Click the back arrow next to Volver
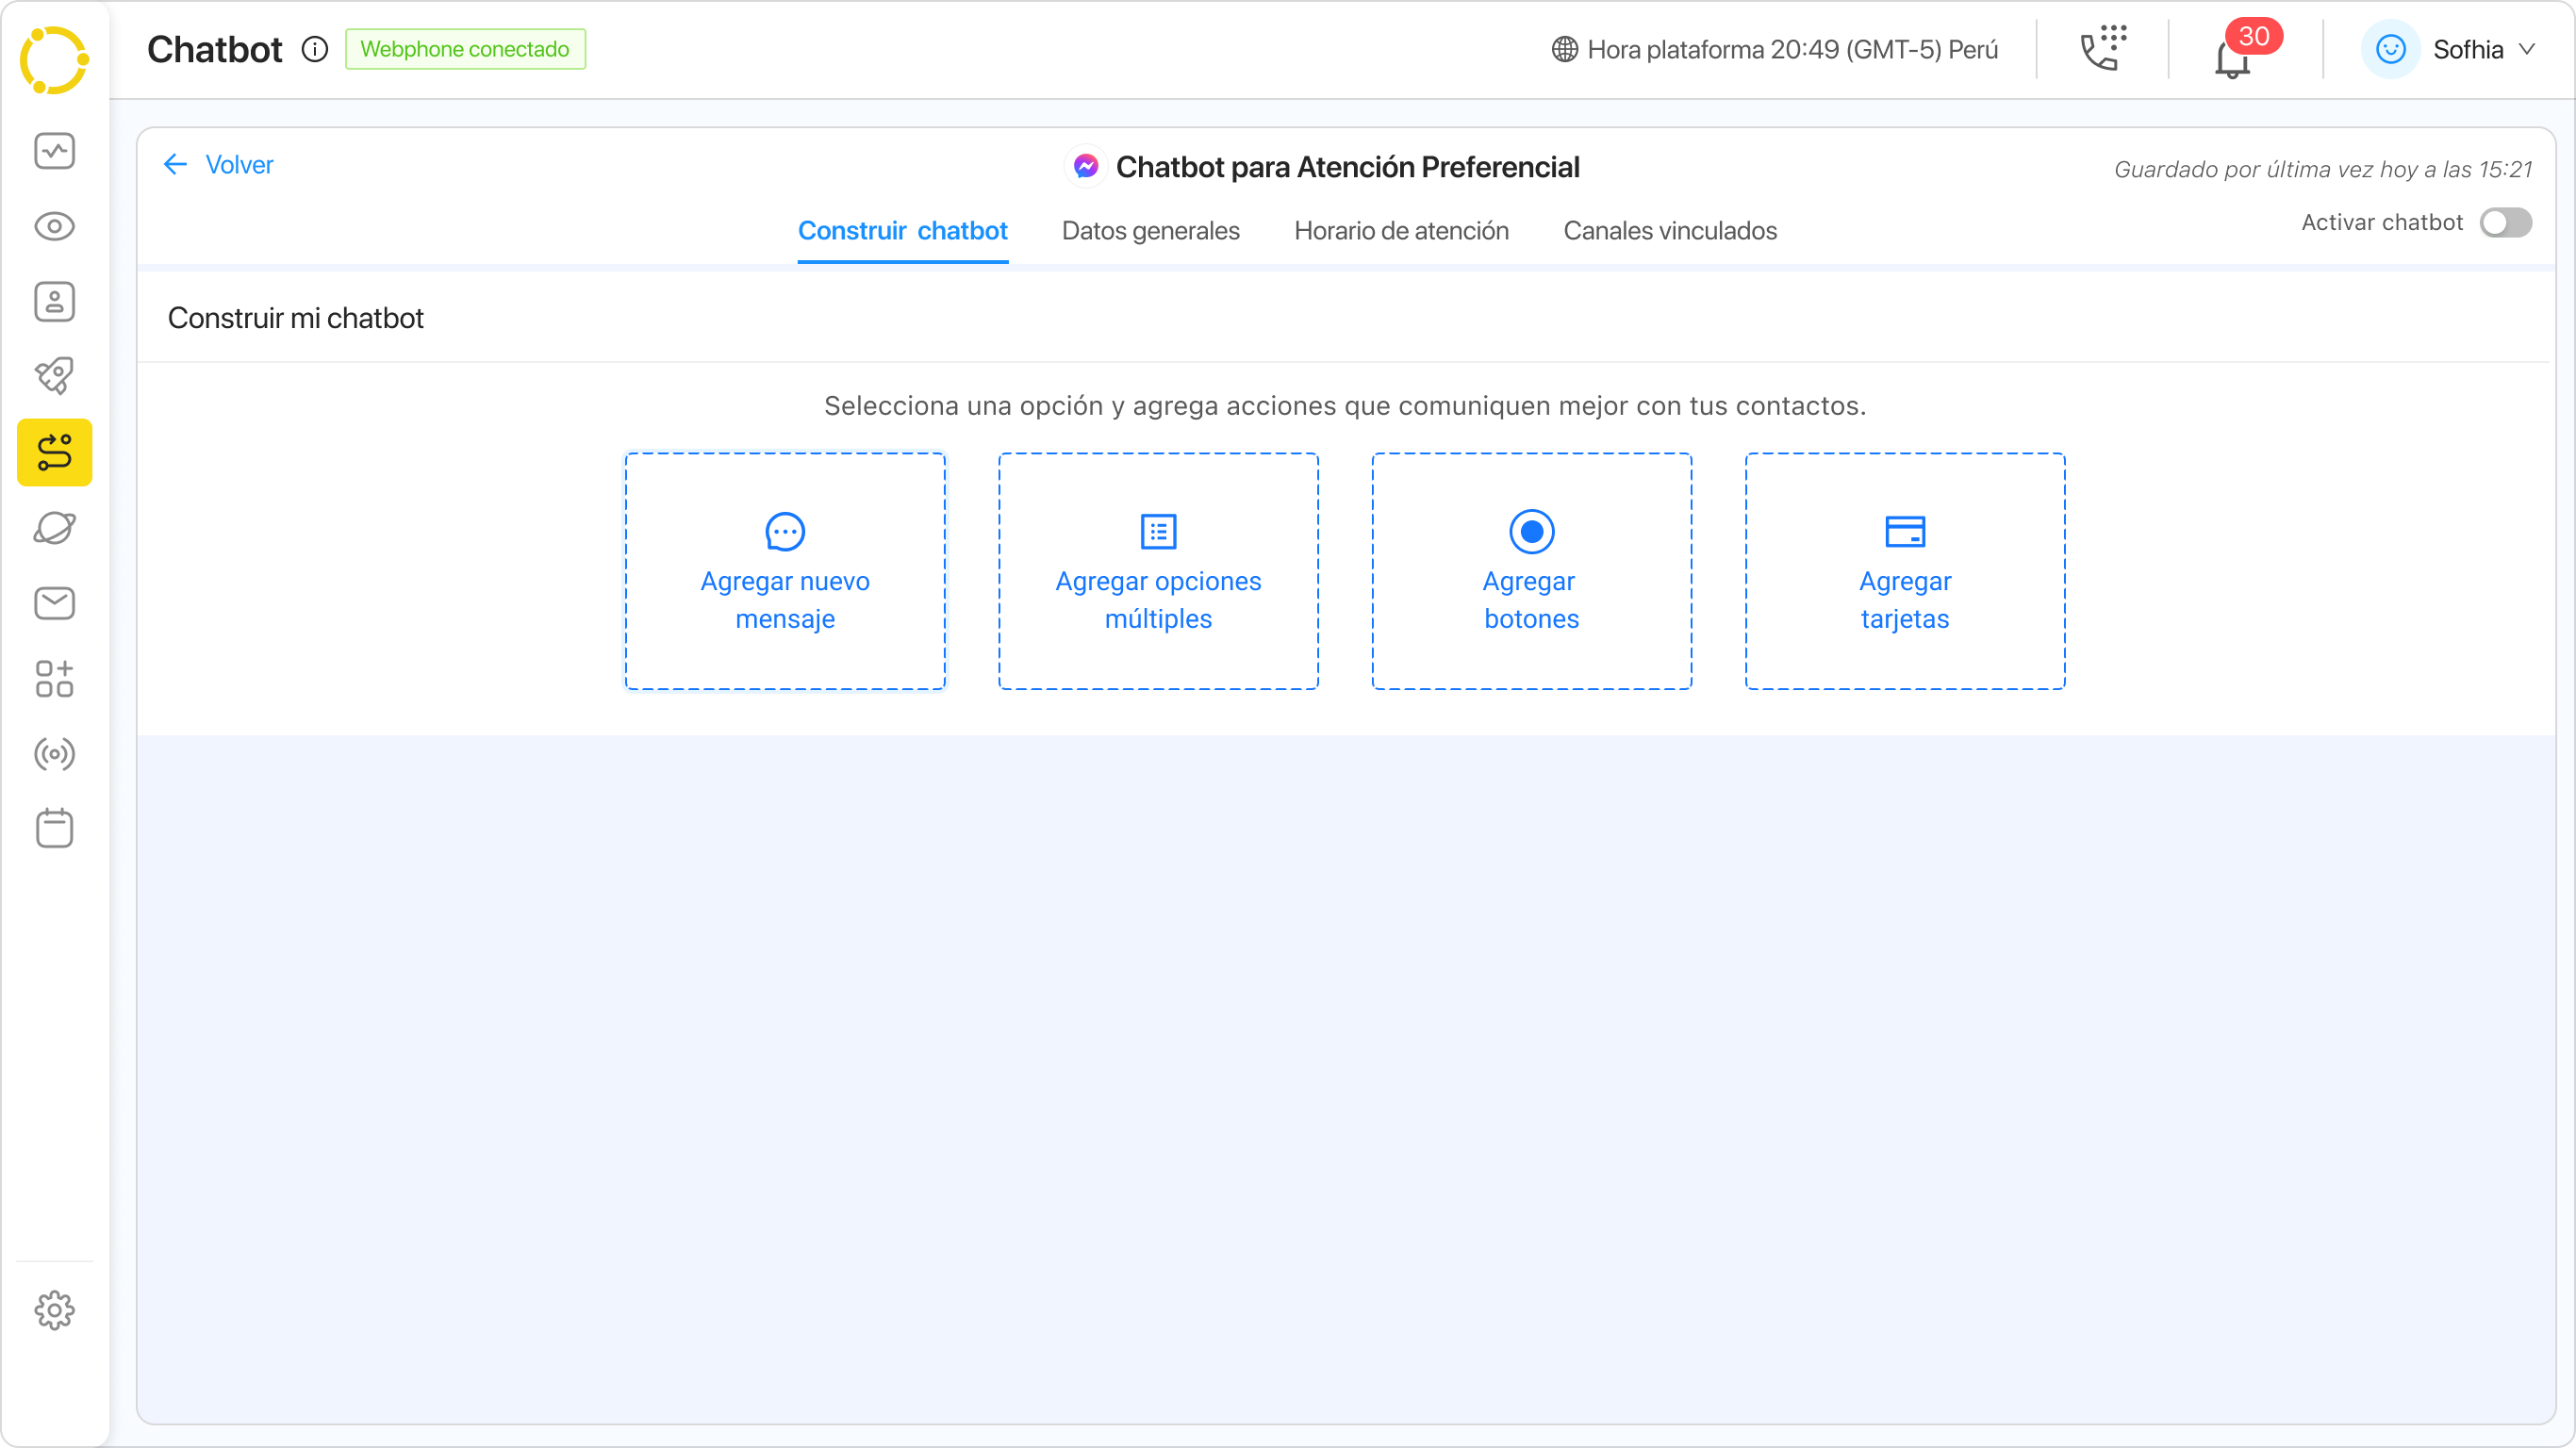Screen dimensions: 2576x1448 pyautogui.click(x=175, y=164)
